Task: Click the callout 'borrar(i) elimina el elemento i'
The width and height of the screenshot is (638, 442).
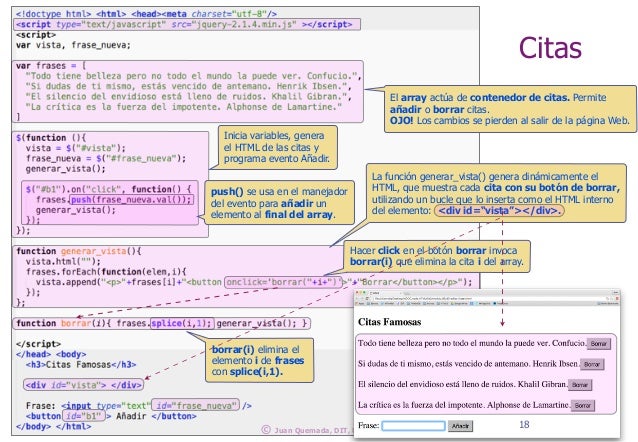Action: tap(259, 360)
